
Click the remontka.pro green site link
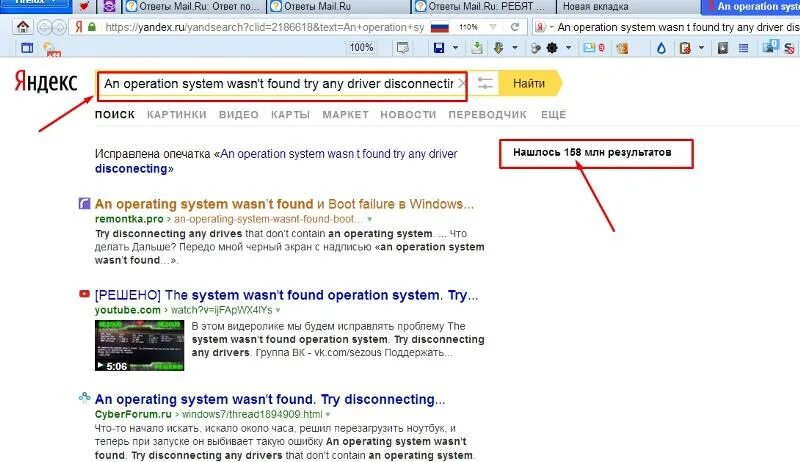(129, 219)
